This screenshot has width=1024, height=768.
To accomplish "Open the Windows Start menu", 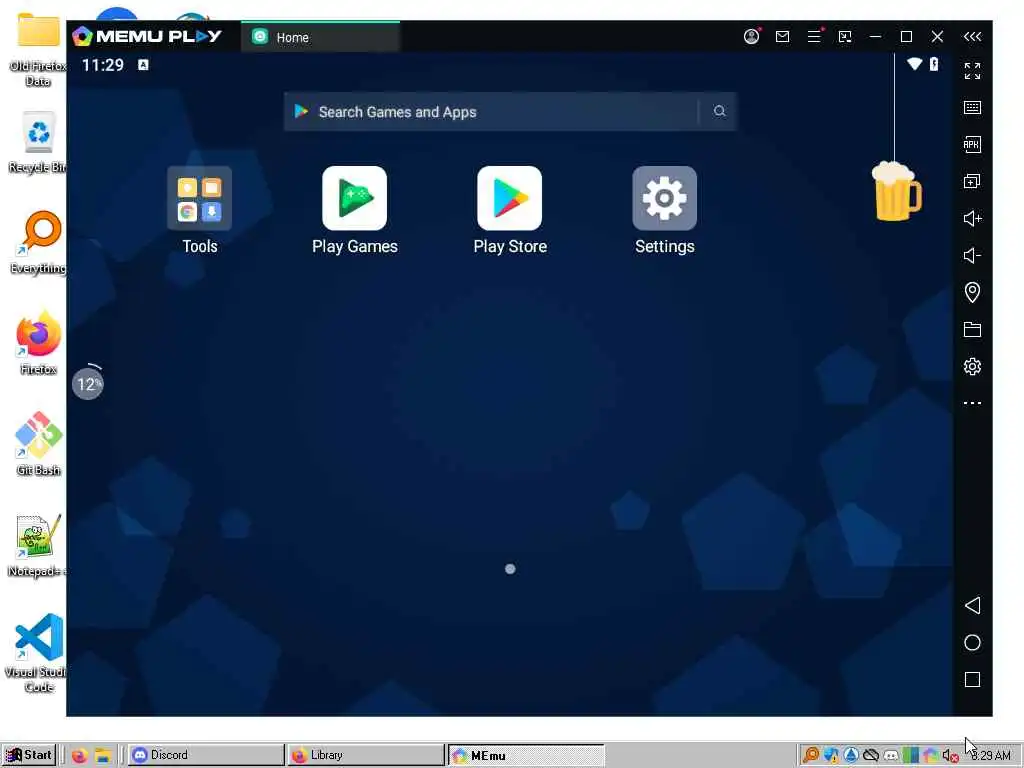I will coord(29,755).
